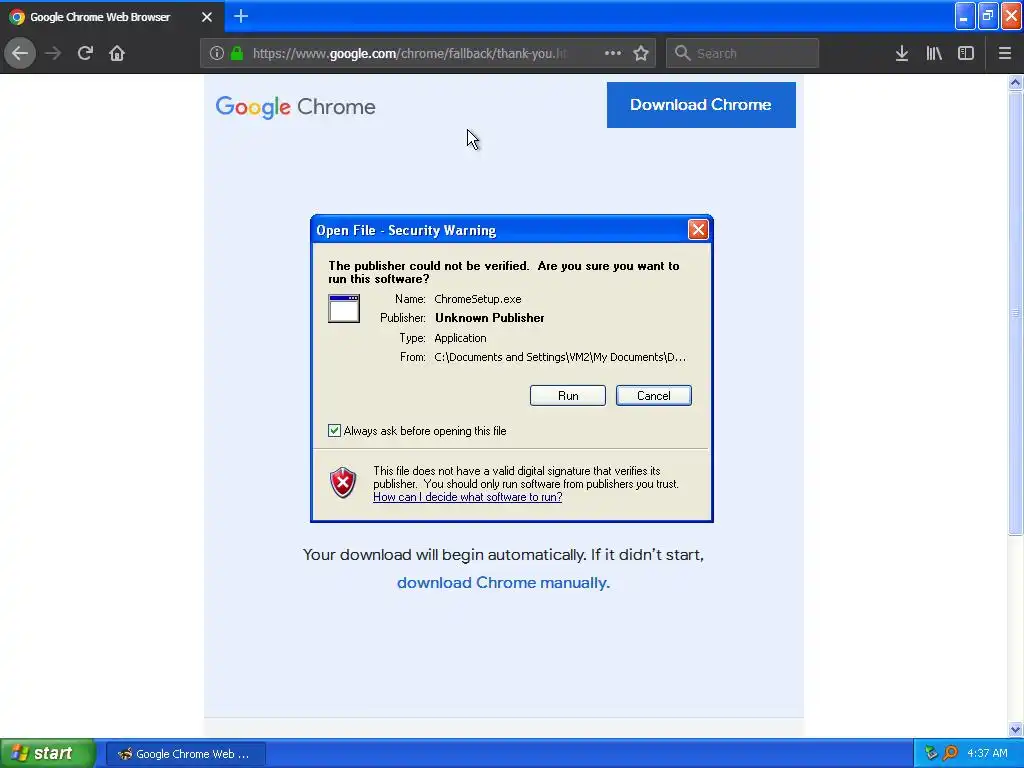Click the red shield warning icon
This screenshot has height=768, width=1024.
pos(343,483)
